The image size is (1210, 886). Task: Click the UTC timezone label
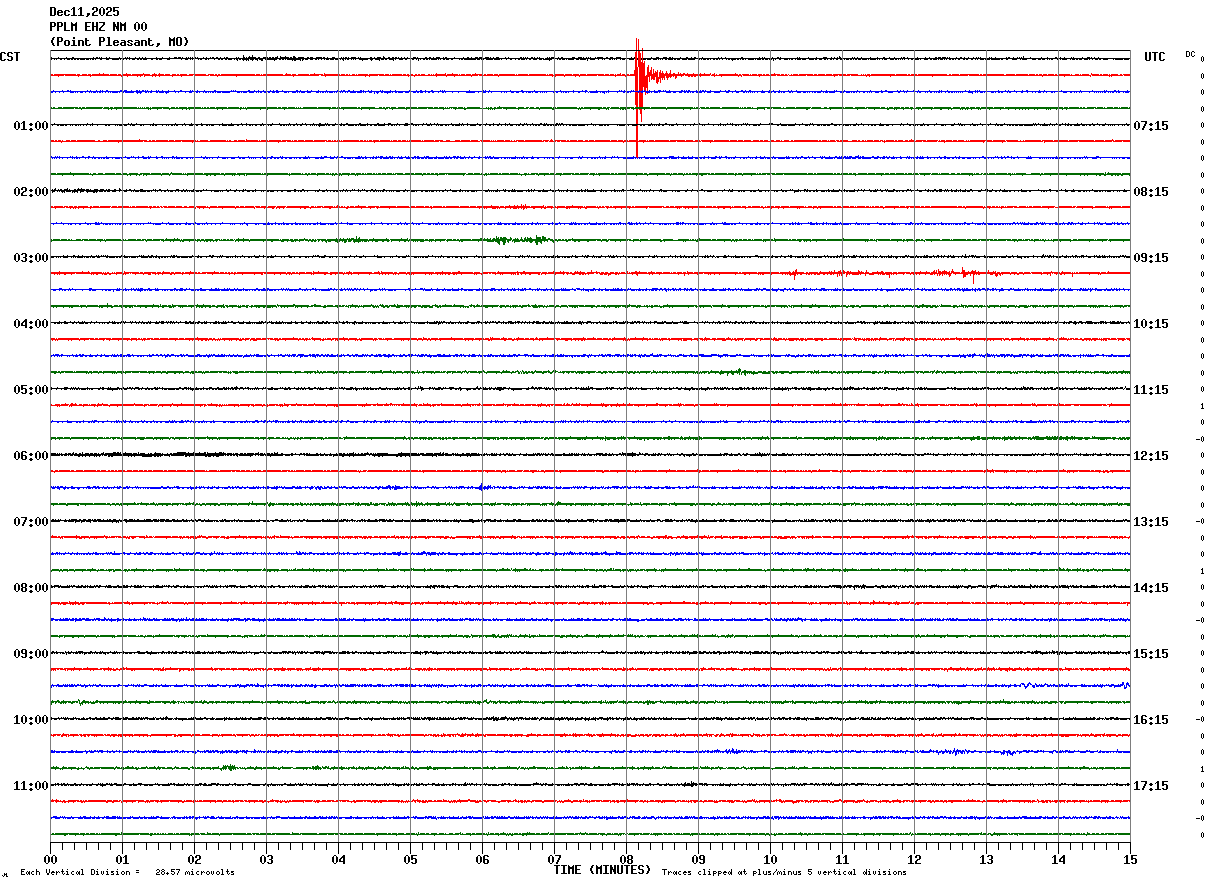tap(1154, 58)
